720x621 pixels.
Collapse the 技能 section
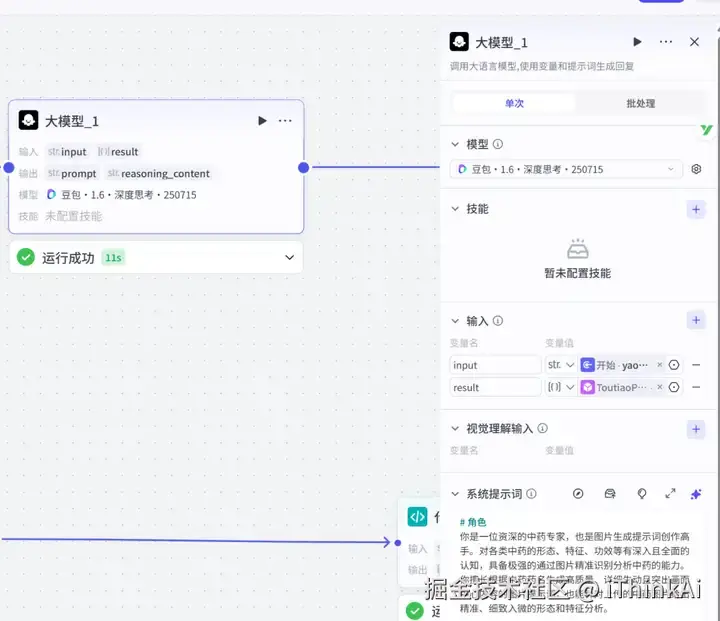click(455, 209)
